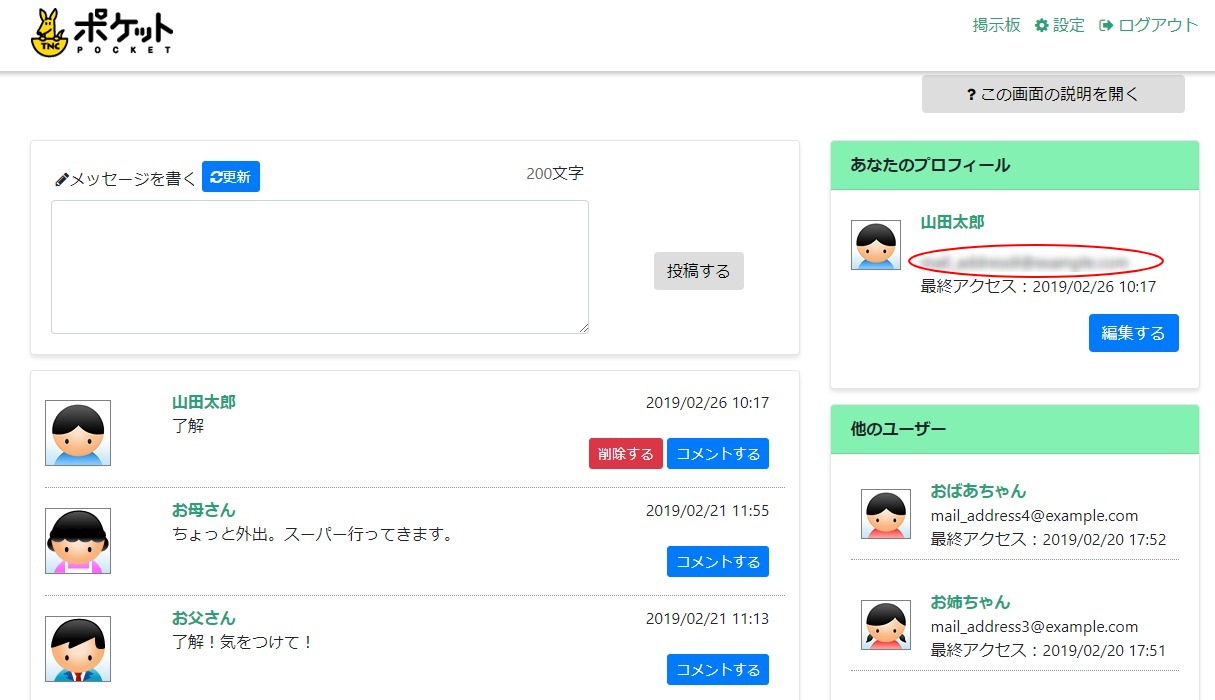This screenshot has height=700, width=1215.
Task: Click 最終アクセス：2019/02/20 17:52 text
Action: pos(1048,540)
